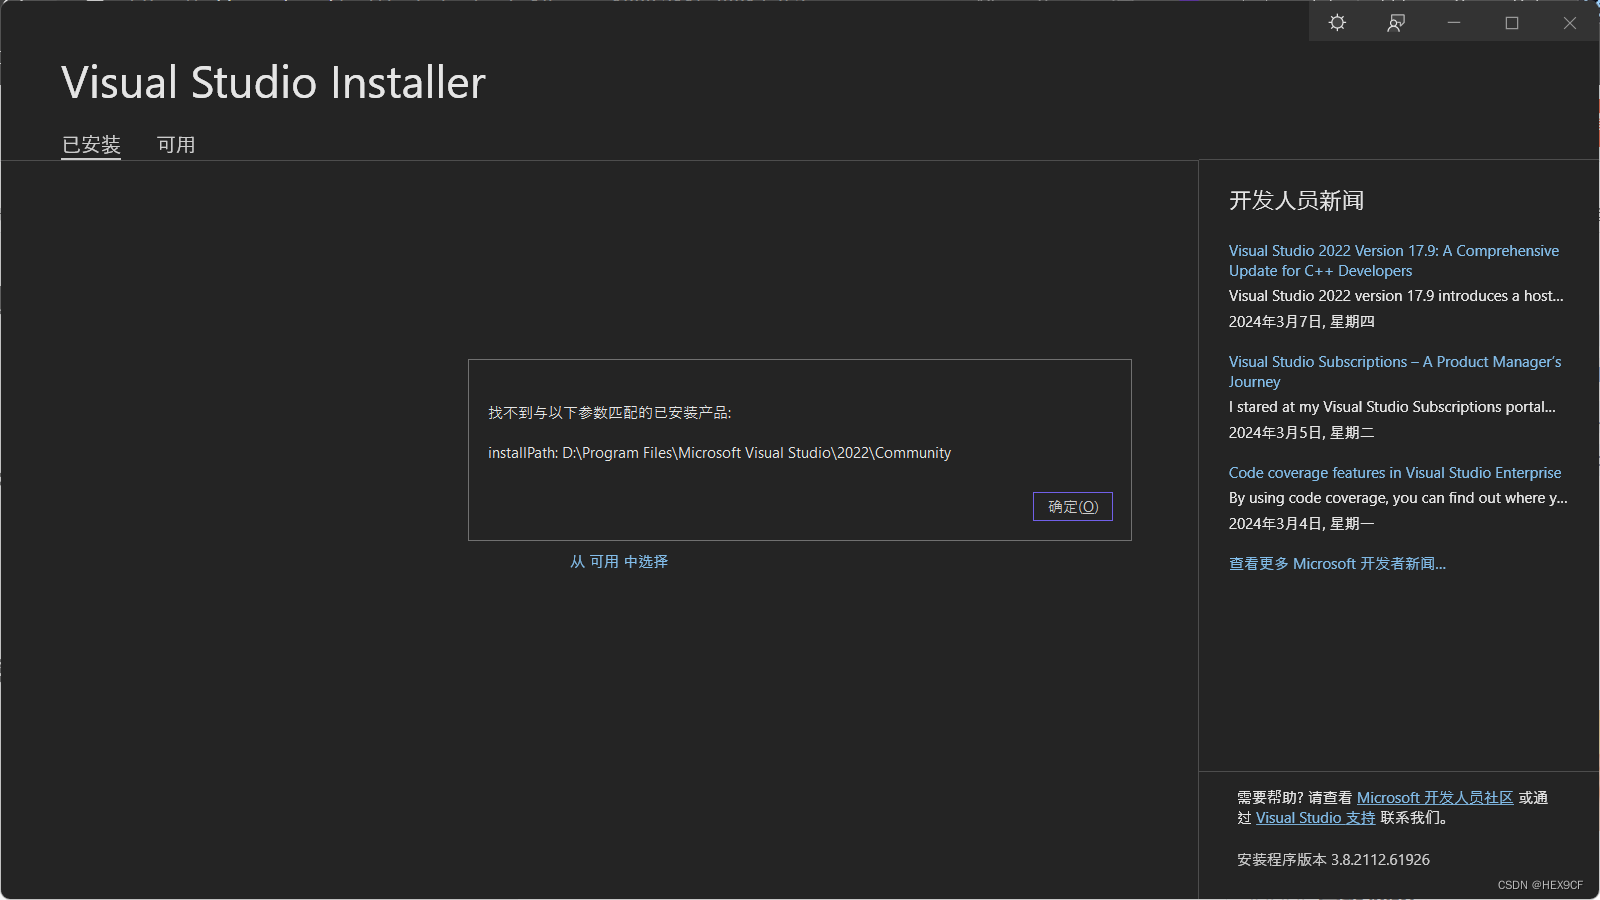Viewport: 1600px width, 900px height.
Task: Open the Visual Studio 2022 17.9 article link
Action: pyautogui.click(x=1392, y=260)
